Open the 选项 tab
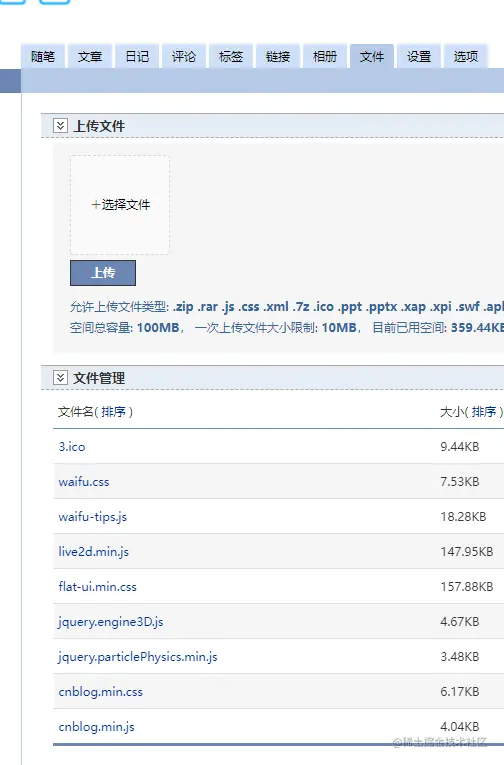This screenshot has width=504, height=765. click(466, 57)
